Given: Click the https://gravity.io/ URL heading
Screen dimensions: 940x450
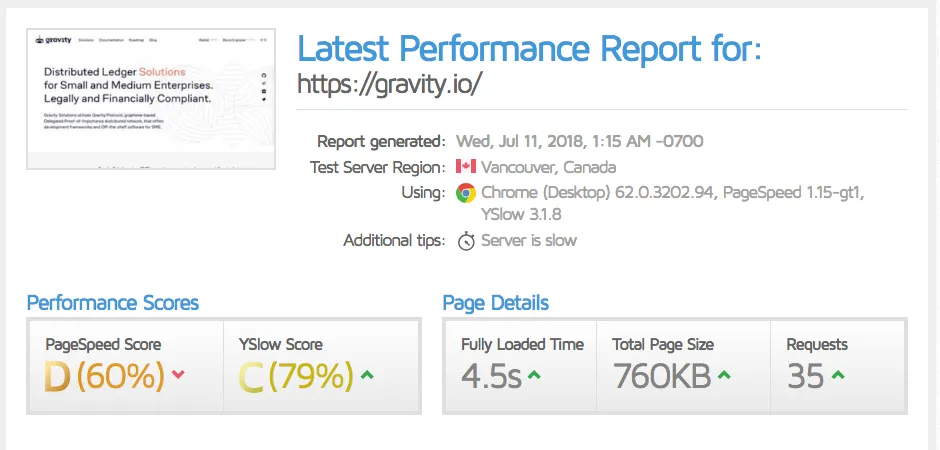Looking at the screenshot, I should point(390,84).
